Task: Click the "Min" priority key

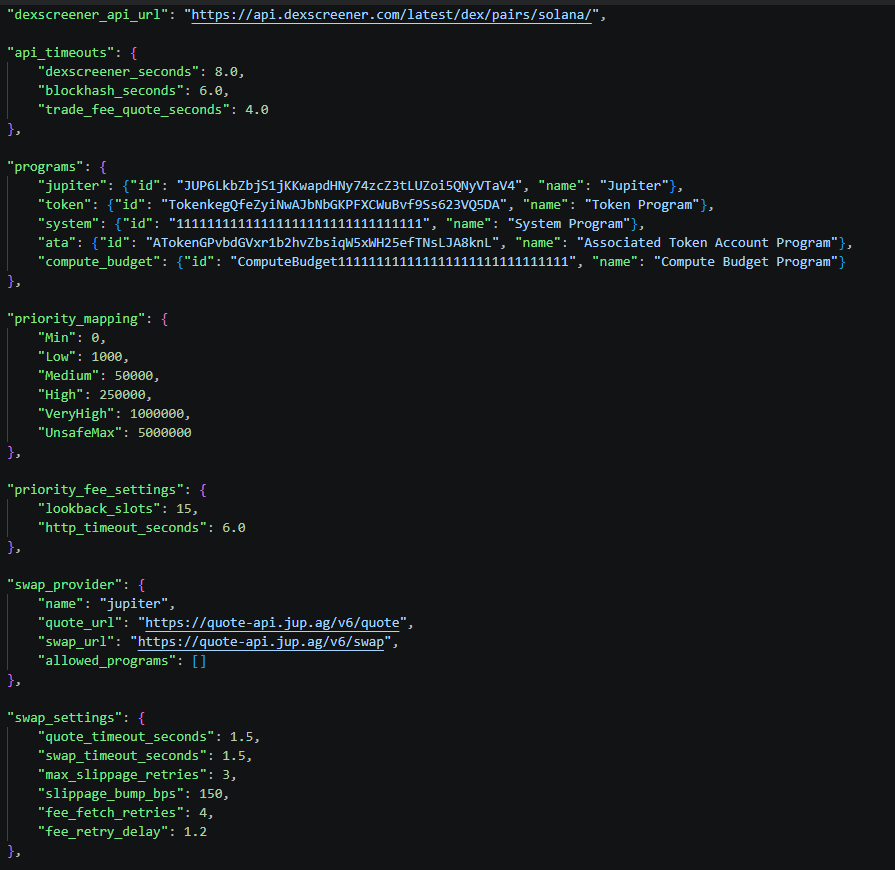Action: (x=57, y=338)
